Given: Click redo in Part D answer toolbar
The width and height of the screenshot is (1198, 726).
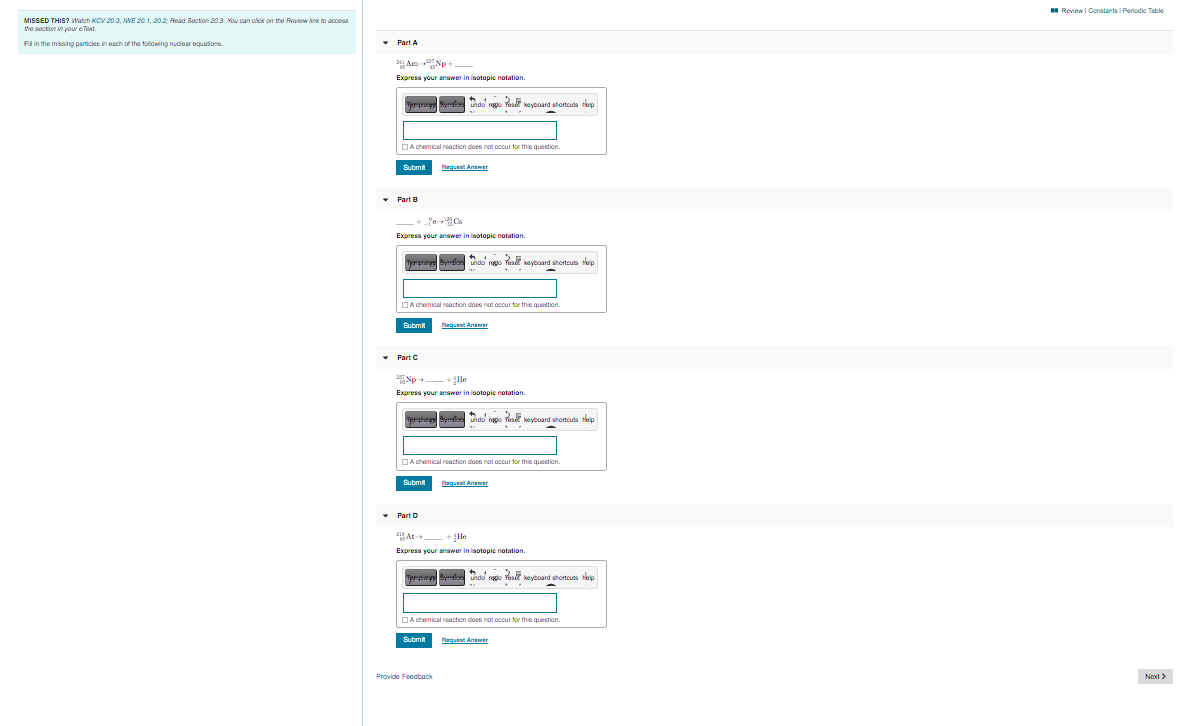Looking at the screenshot, I should pos(495,578).
